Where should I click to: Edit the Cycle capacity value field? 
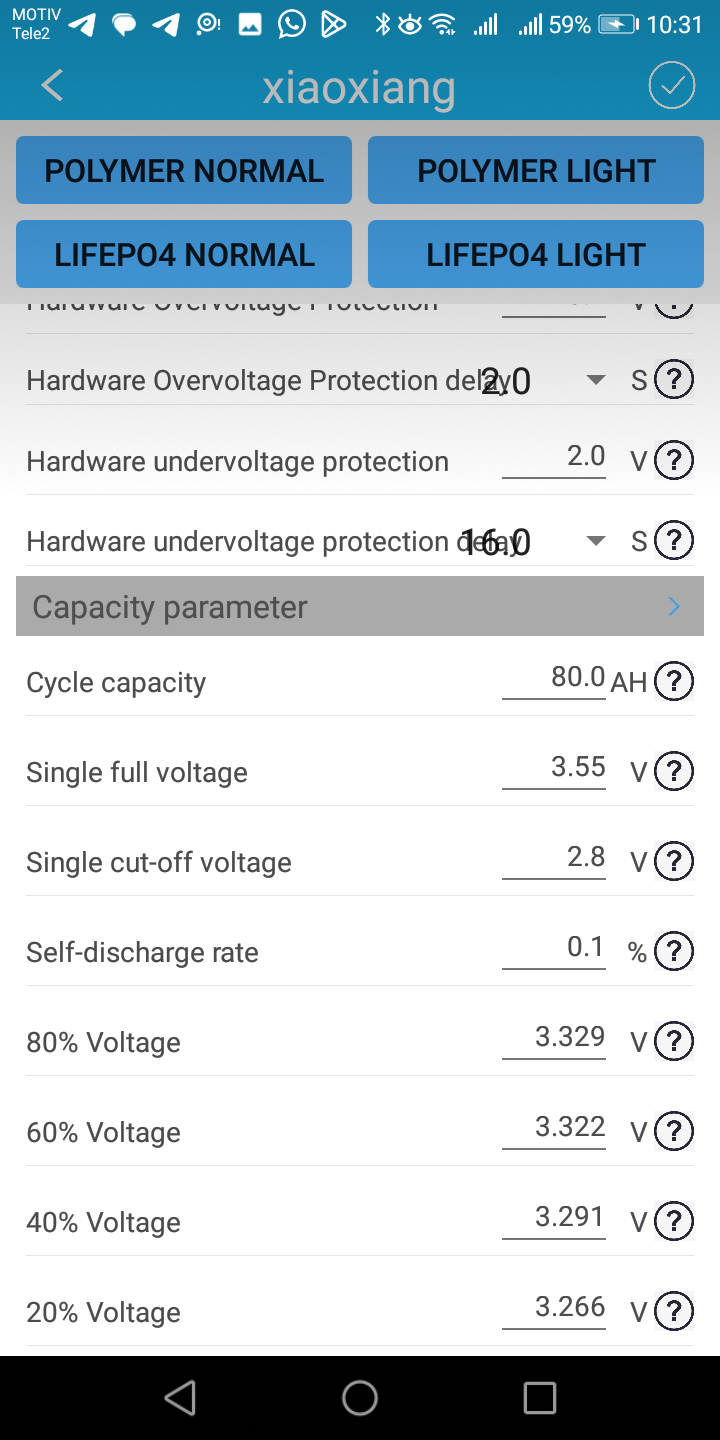[x=555, y=679]
